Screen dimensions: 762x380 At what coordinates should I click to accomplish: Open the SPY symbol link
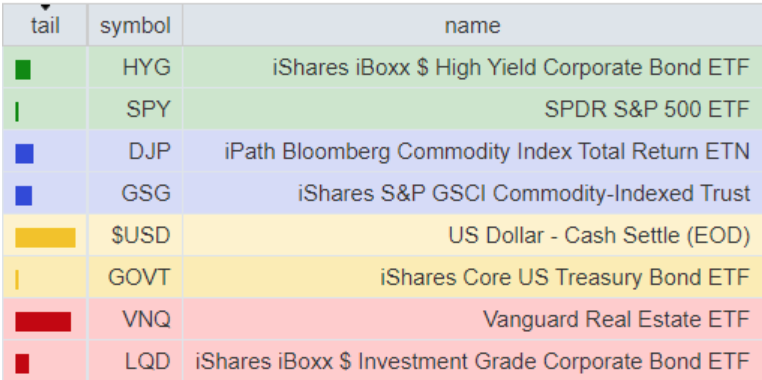148,109
